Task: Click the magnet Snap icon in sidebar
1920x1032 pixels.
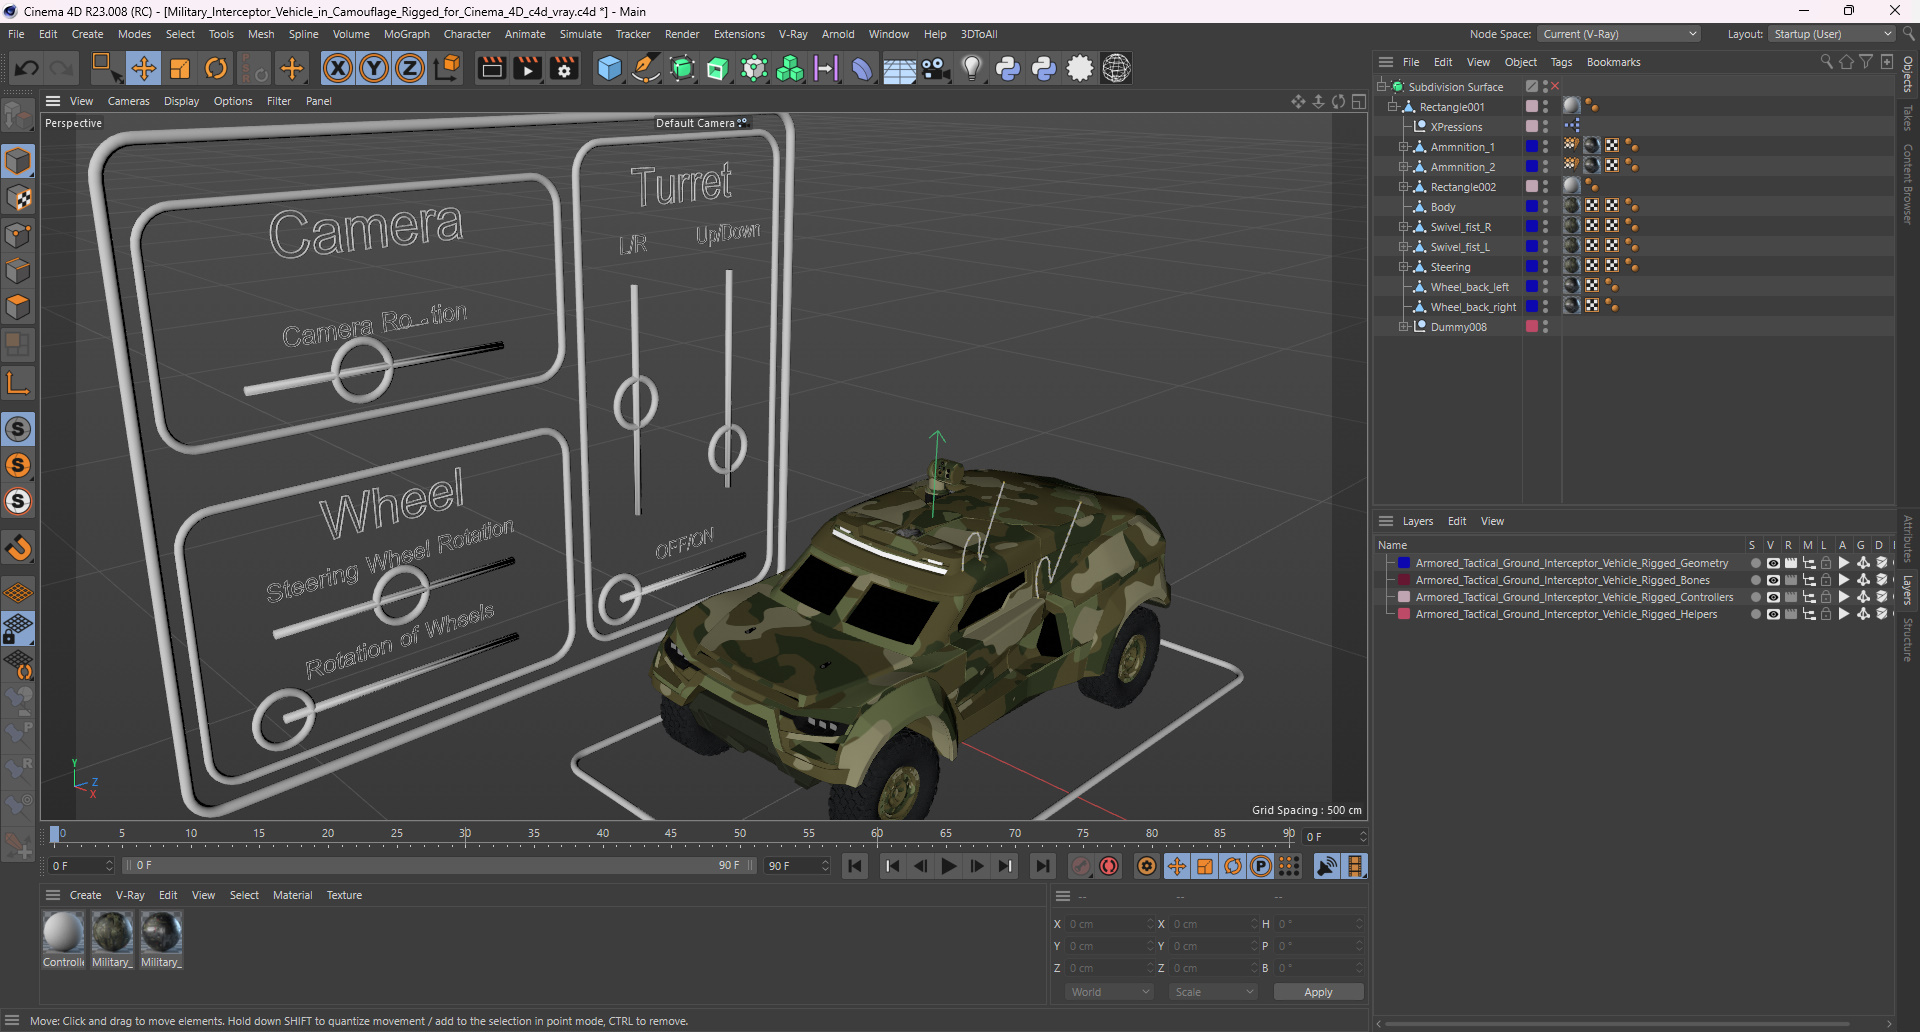Action: (x=18, y=547)
